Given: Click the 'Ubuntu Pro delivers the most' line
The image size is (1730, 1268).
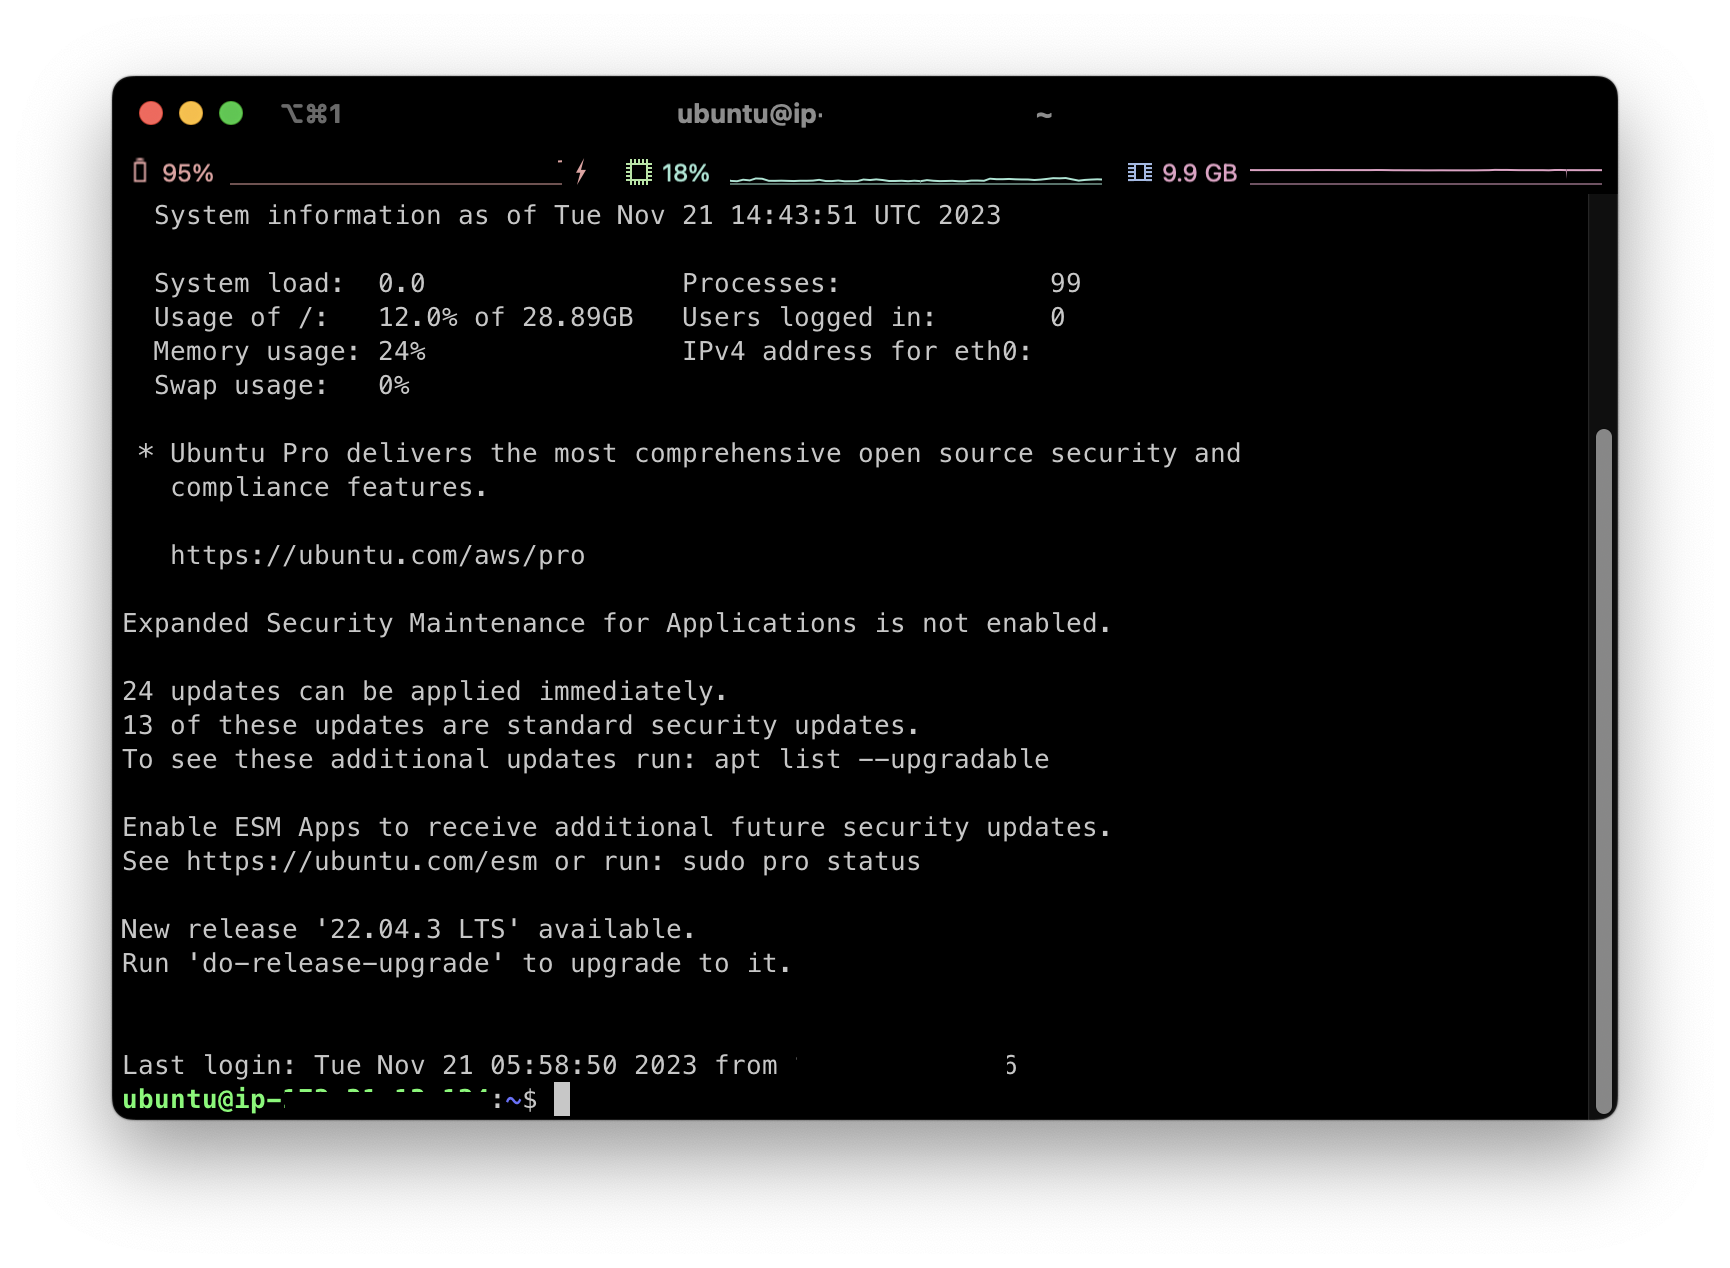Looking at the screenshot, I should 689,453.
